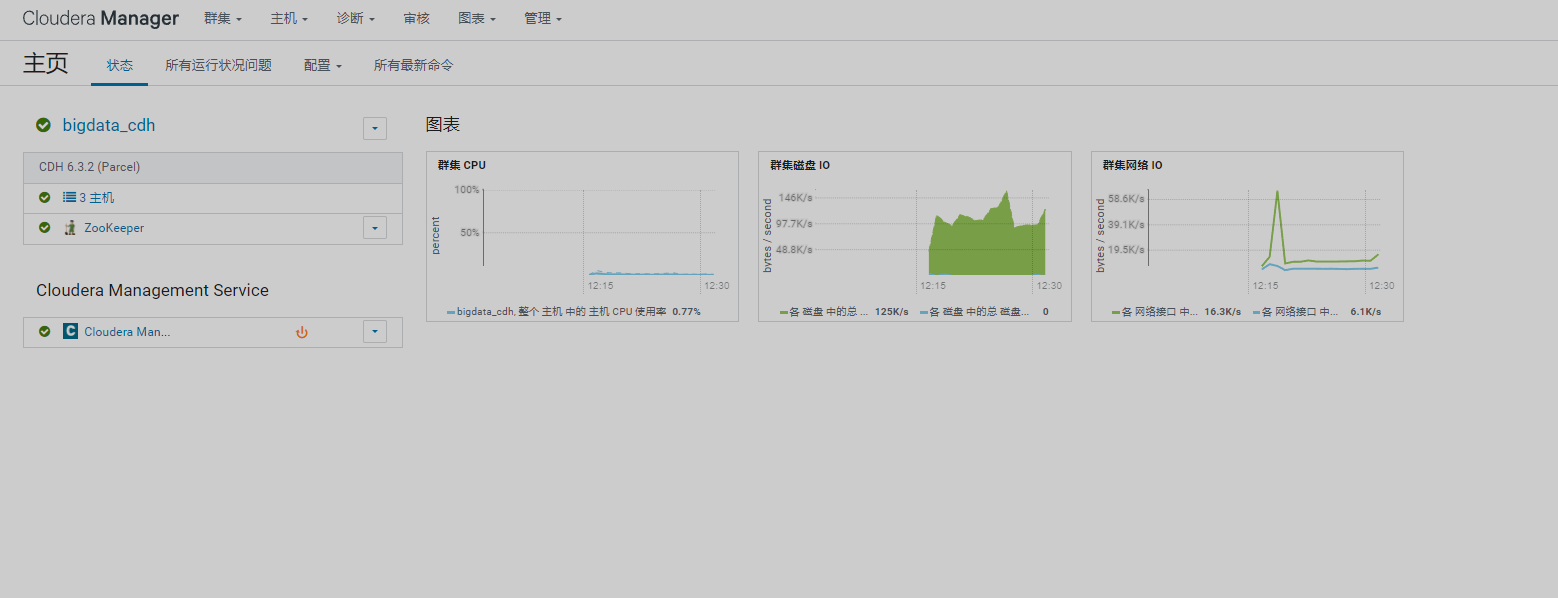Click the 125K/s disk legend value
This screenshot has width=1558, height=598.
pyautogui.click(x=891, y=312)
